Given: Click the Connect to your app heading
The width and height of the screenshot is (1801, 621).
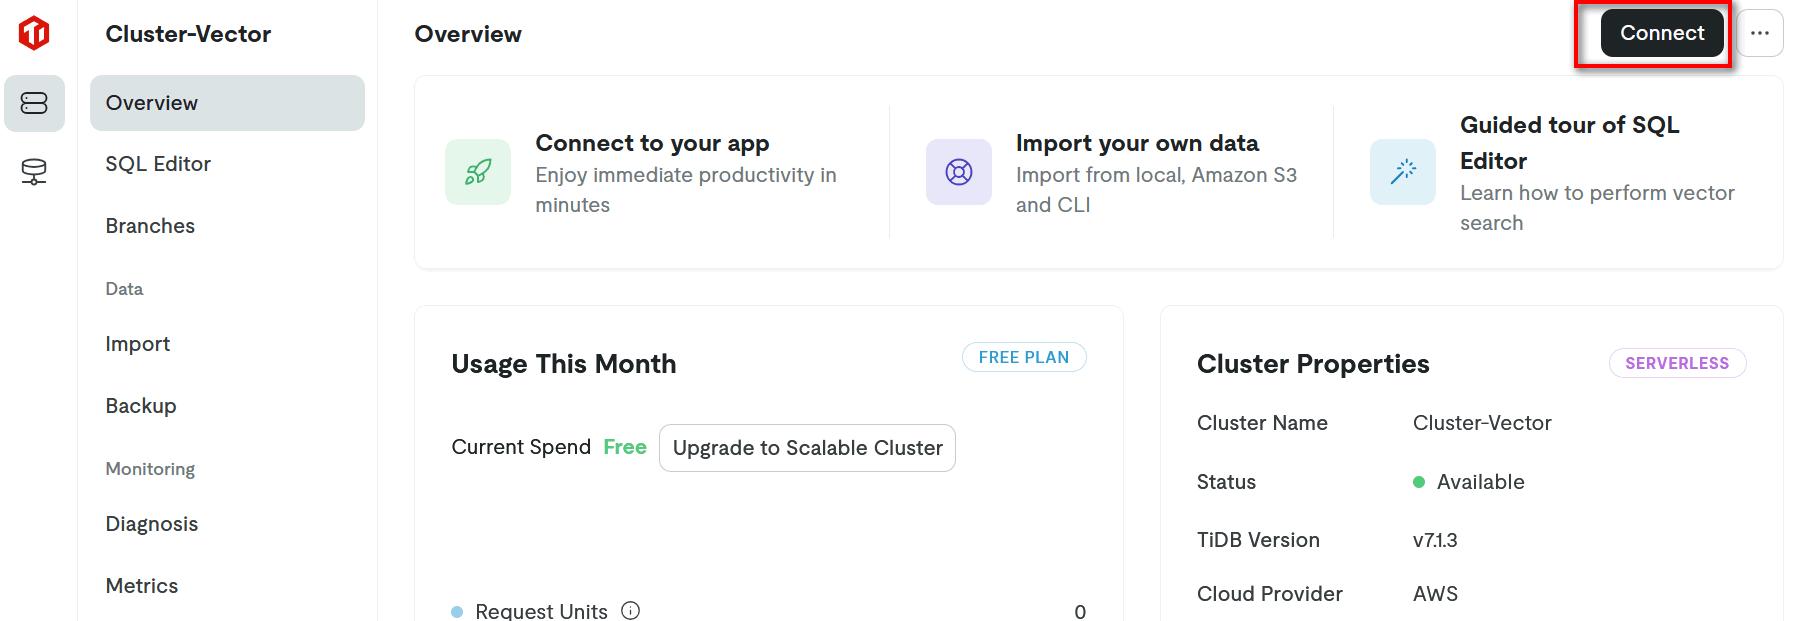Looking at the screenshot, I should [x=652, y=143].
